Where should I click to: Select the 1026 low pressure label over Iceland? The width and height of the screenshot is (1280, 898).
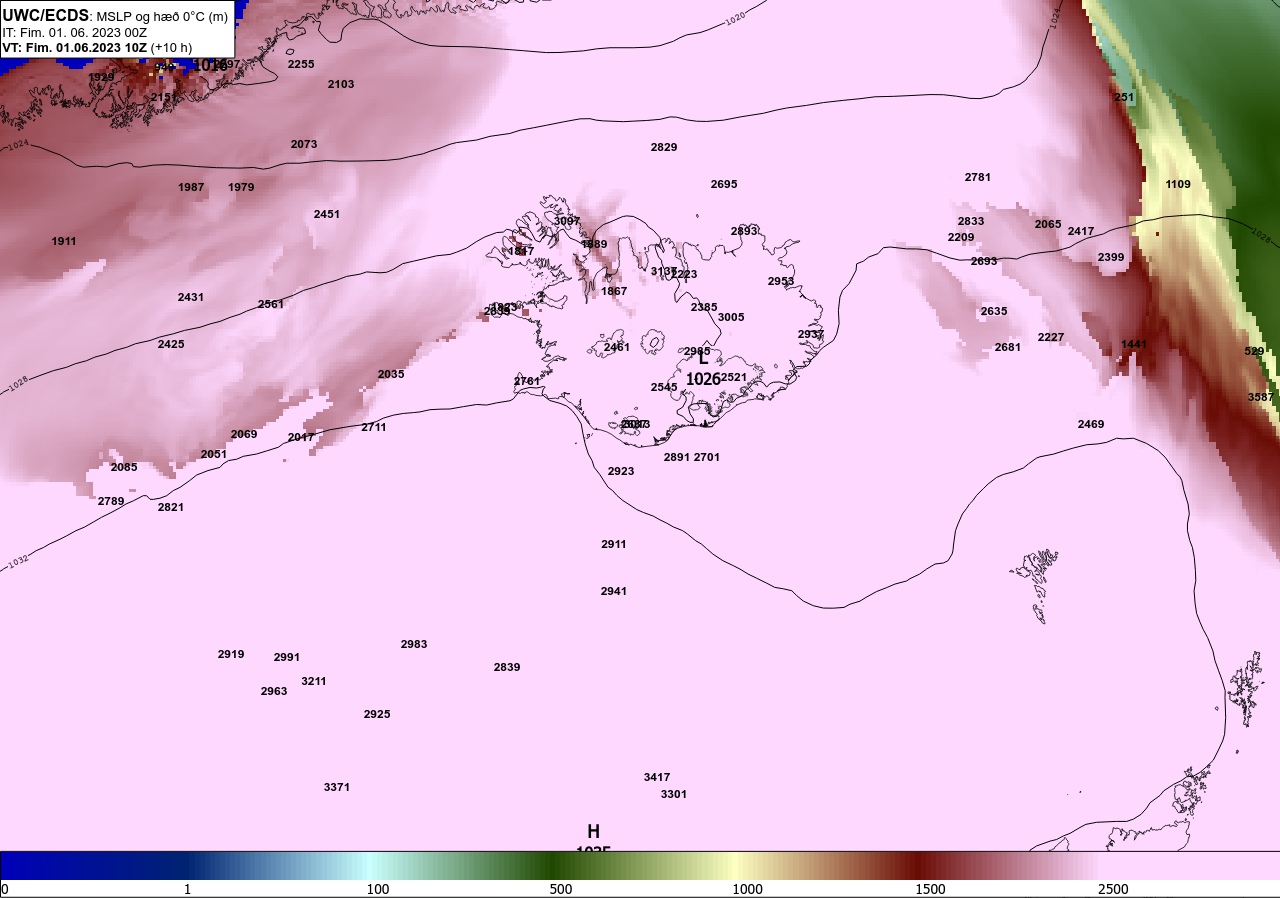[x=703, y=379]
